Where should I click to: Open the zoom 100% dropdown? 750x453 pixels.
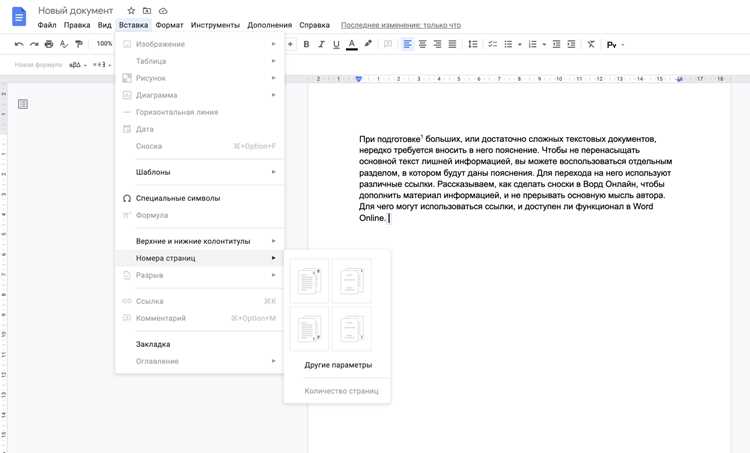tap(104, 44)
